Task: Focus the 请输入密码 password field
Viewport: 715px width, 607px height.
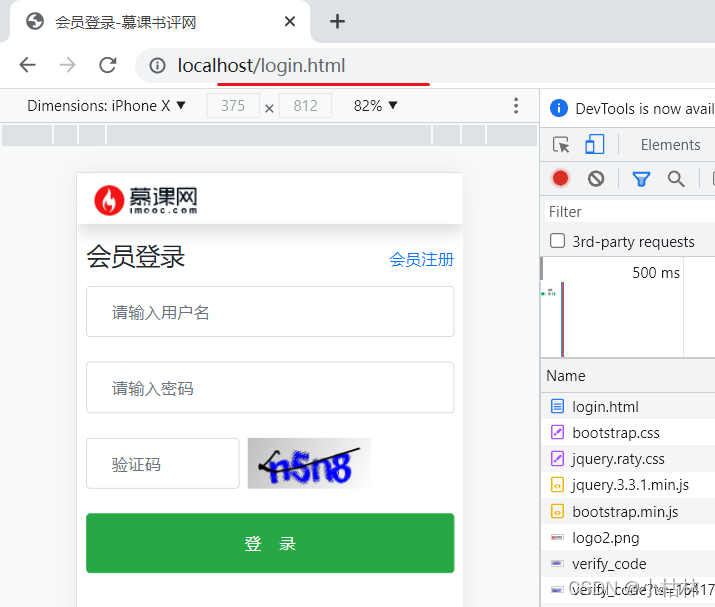Action: pyautogui.click(x=270, y=388)
